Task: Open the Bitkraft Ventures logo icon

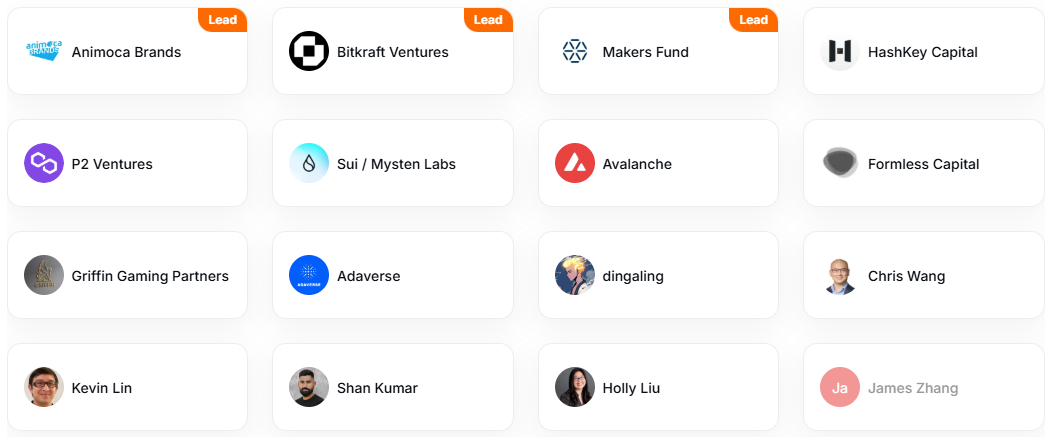Action: click(x=309, y=51)
